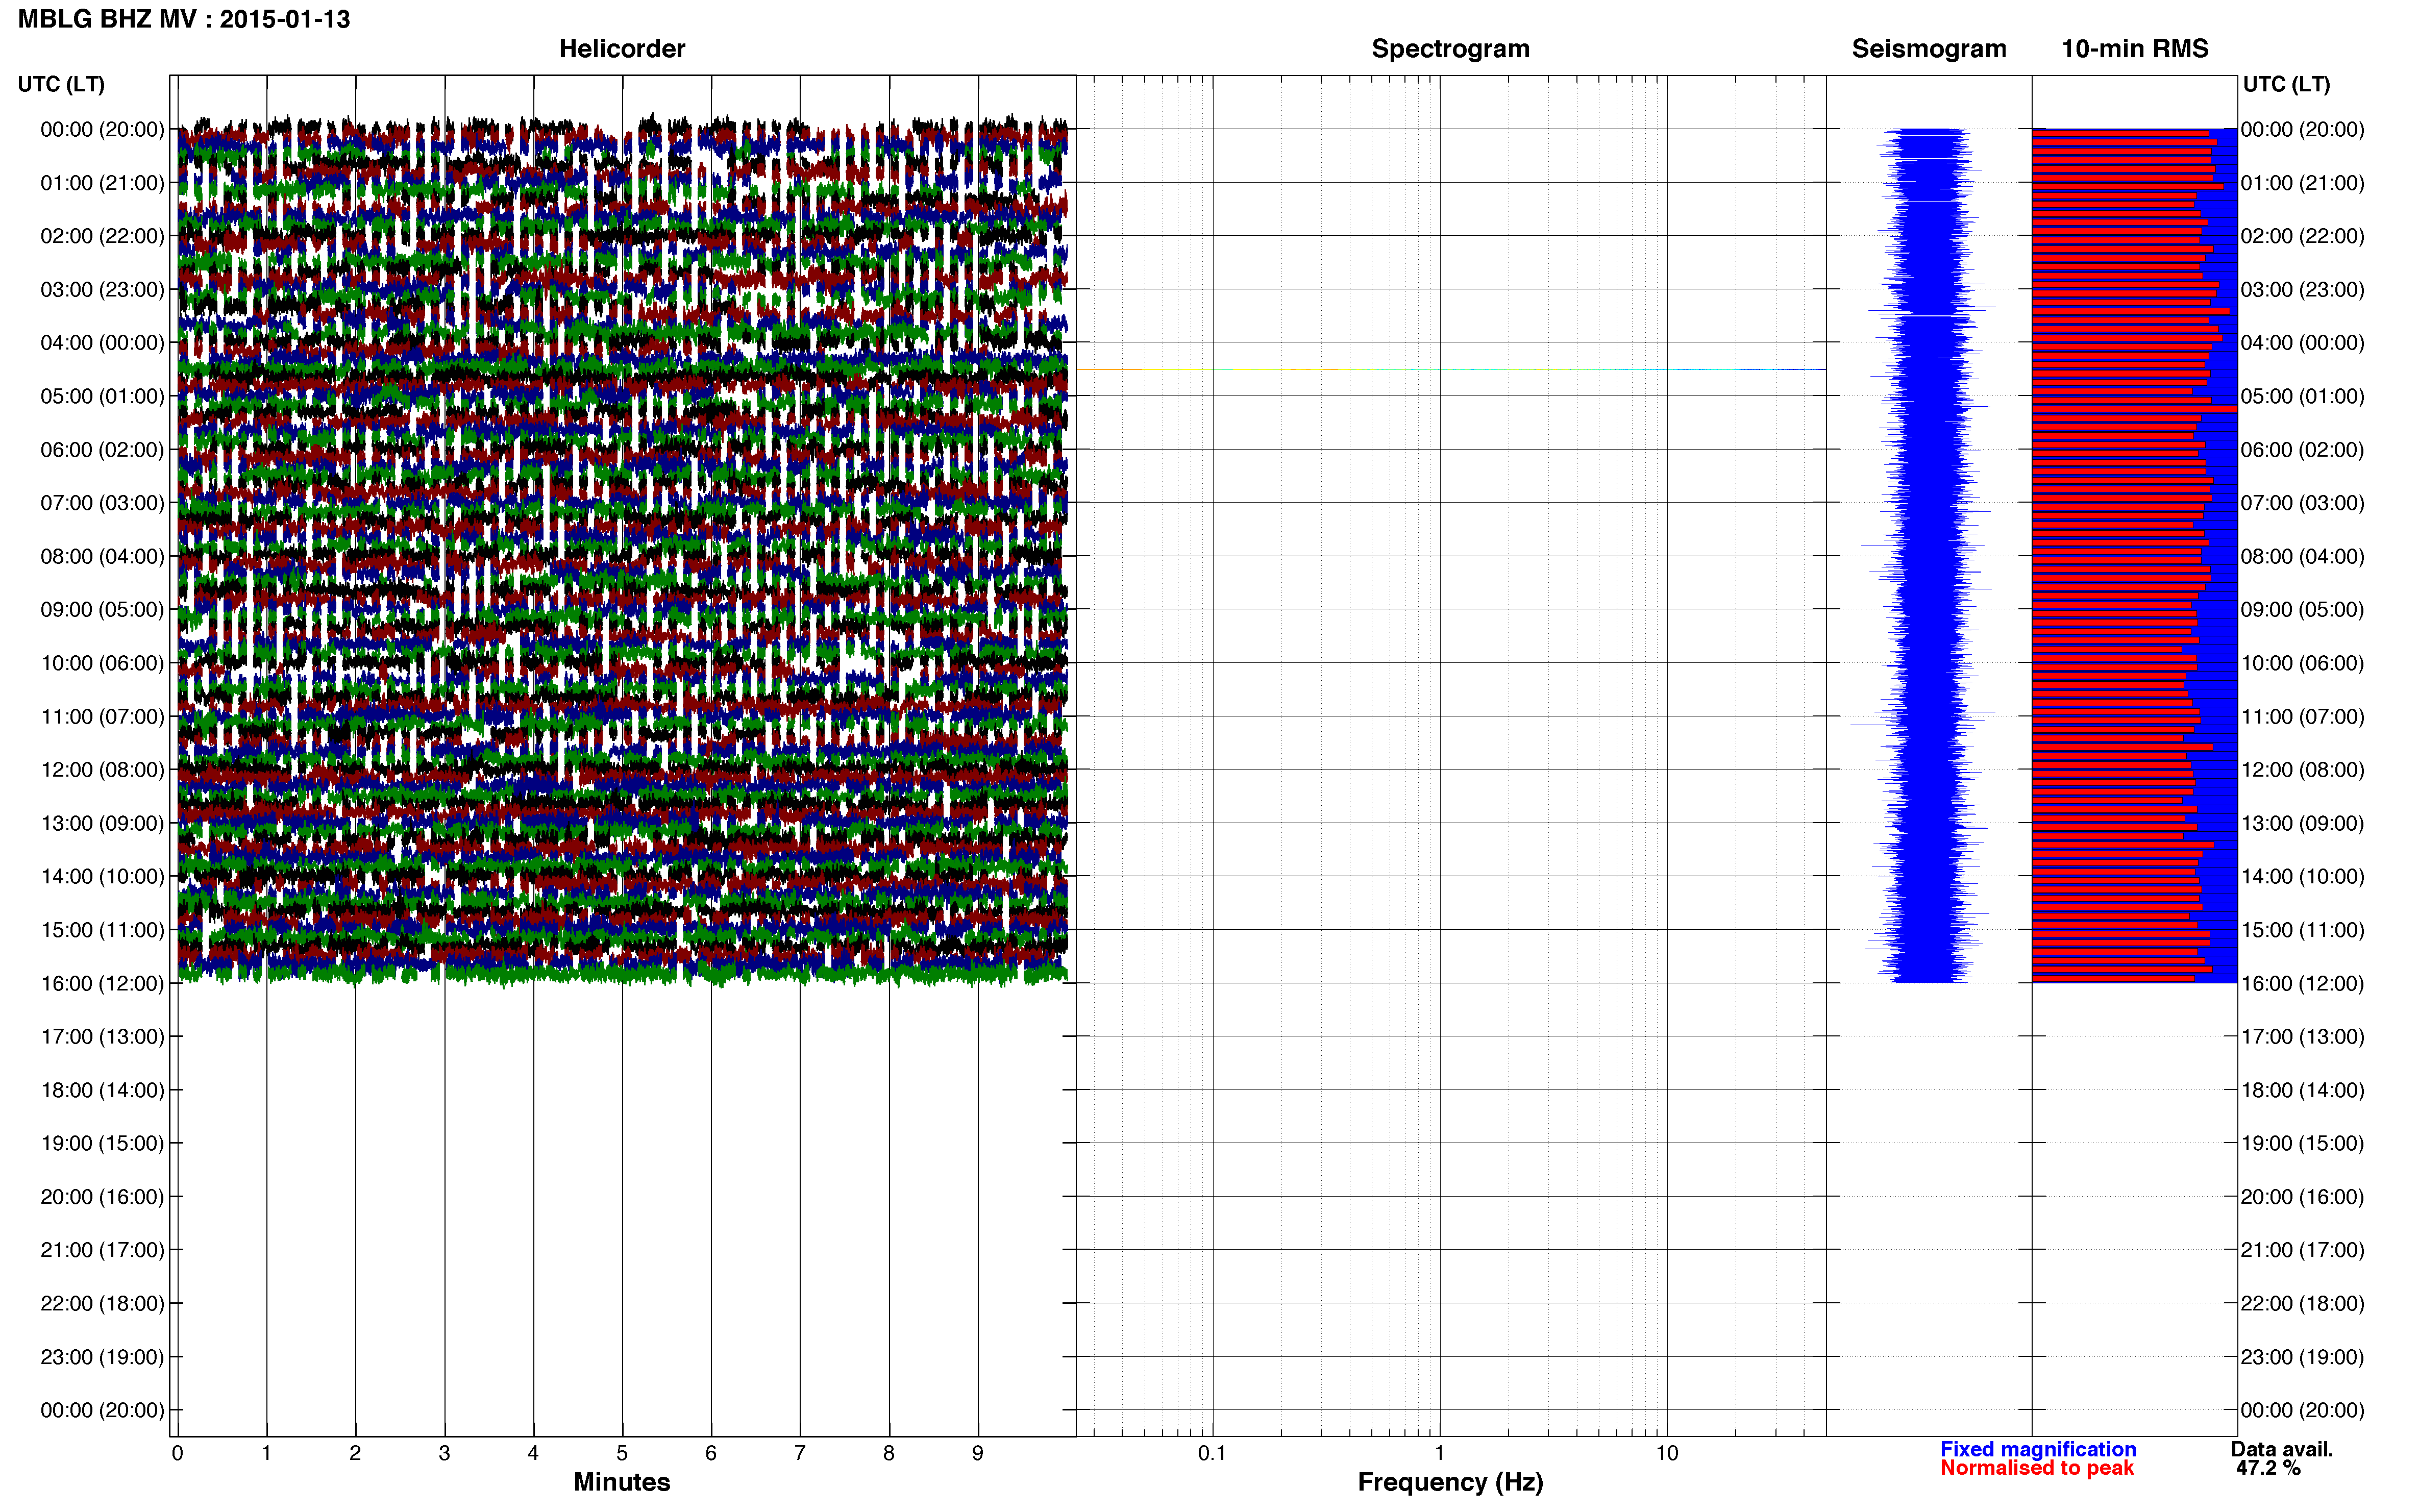This screenshot has height=1512, width=2419.
Task: Click '06:00 (02:00)' on the Helicorder time axis
Action: [x=102, y=450]
